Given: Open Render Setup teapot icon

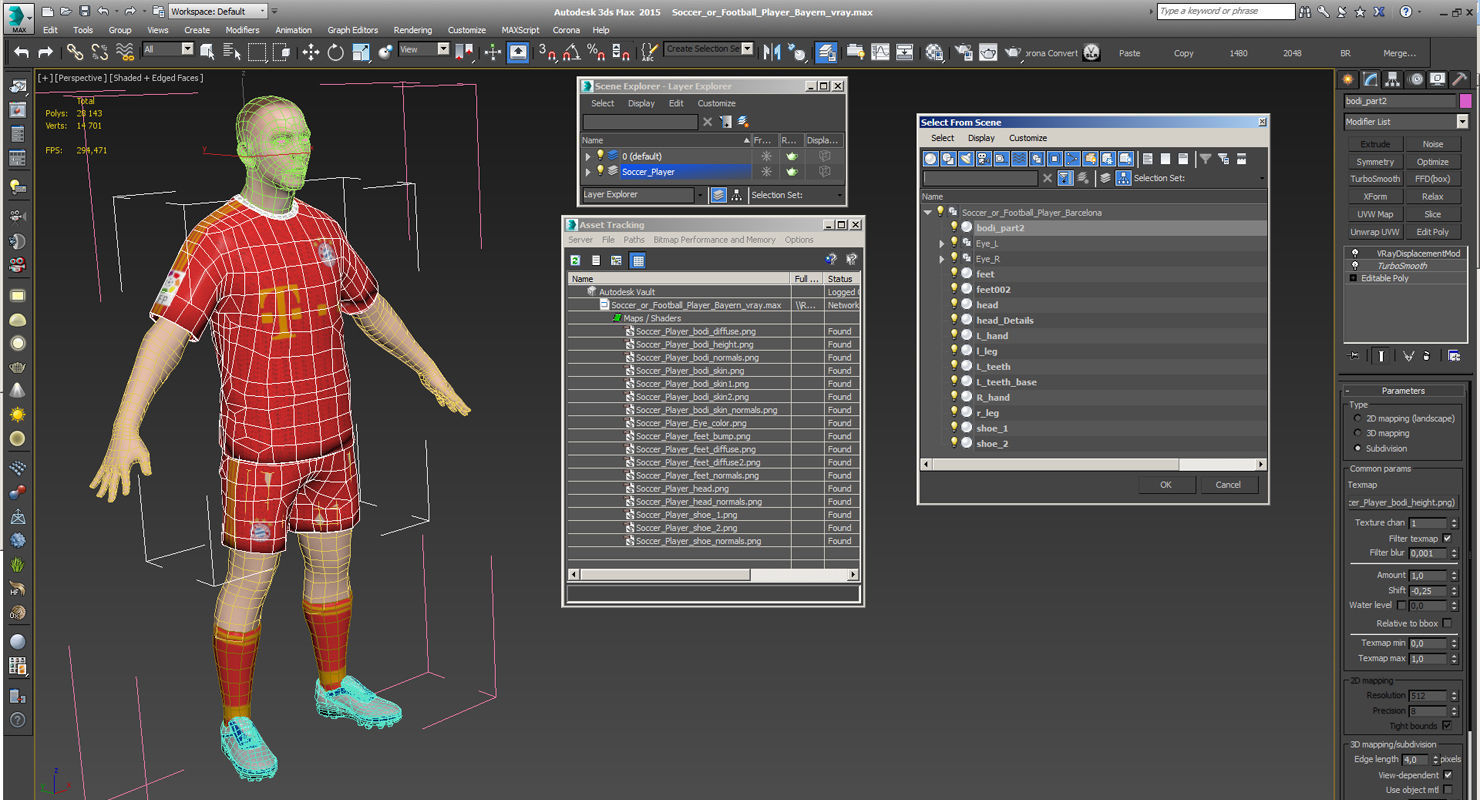Looking at the screenshot, I should [x=964, y=52].
